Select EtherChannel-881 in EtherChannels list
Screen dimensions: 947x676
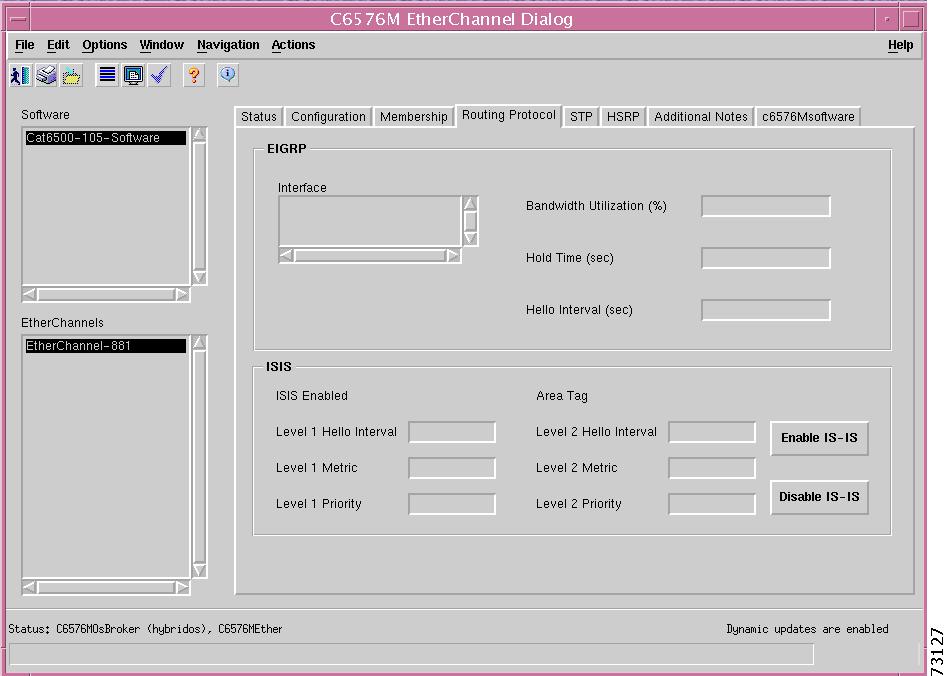106,346
